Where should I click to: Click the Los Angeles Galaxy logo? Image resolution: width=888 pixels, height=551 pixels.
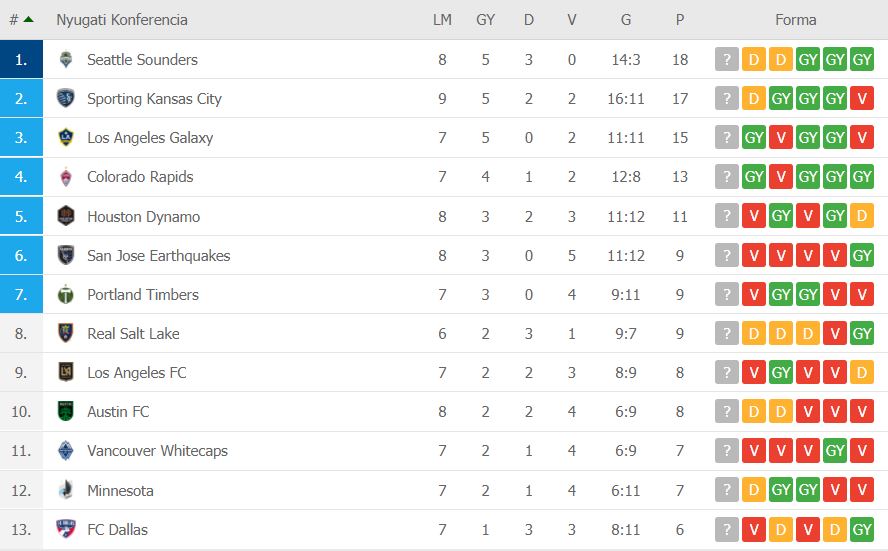(x=66, y=137)
